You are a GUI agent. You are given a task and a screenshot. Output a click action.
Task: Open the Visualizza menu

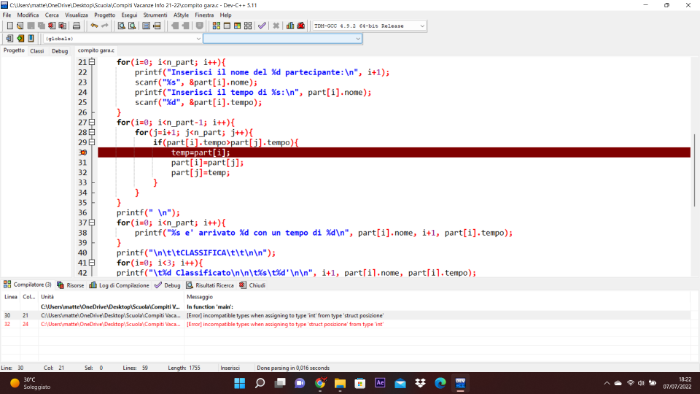click(76, 15)
